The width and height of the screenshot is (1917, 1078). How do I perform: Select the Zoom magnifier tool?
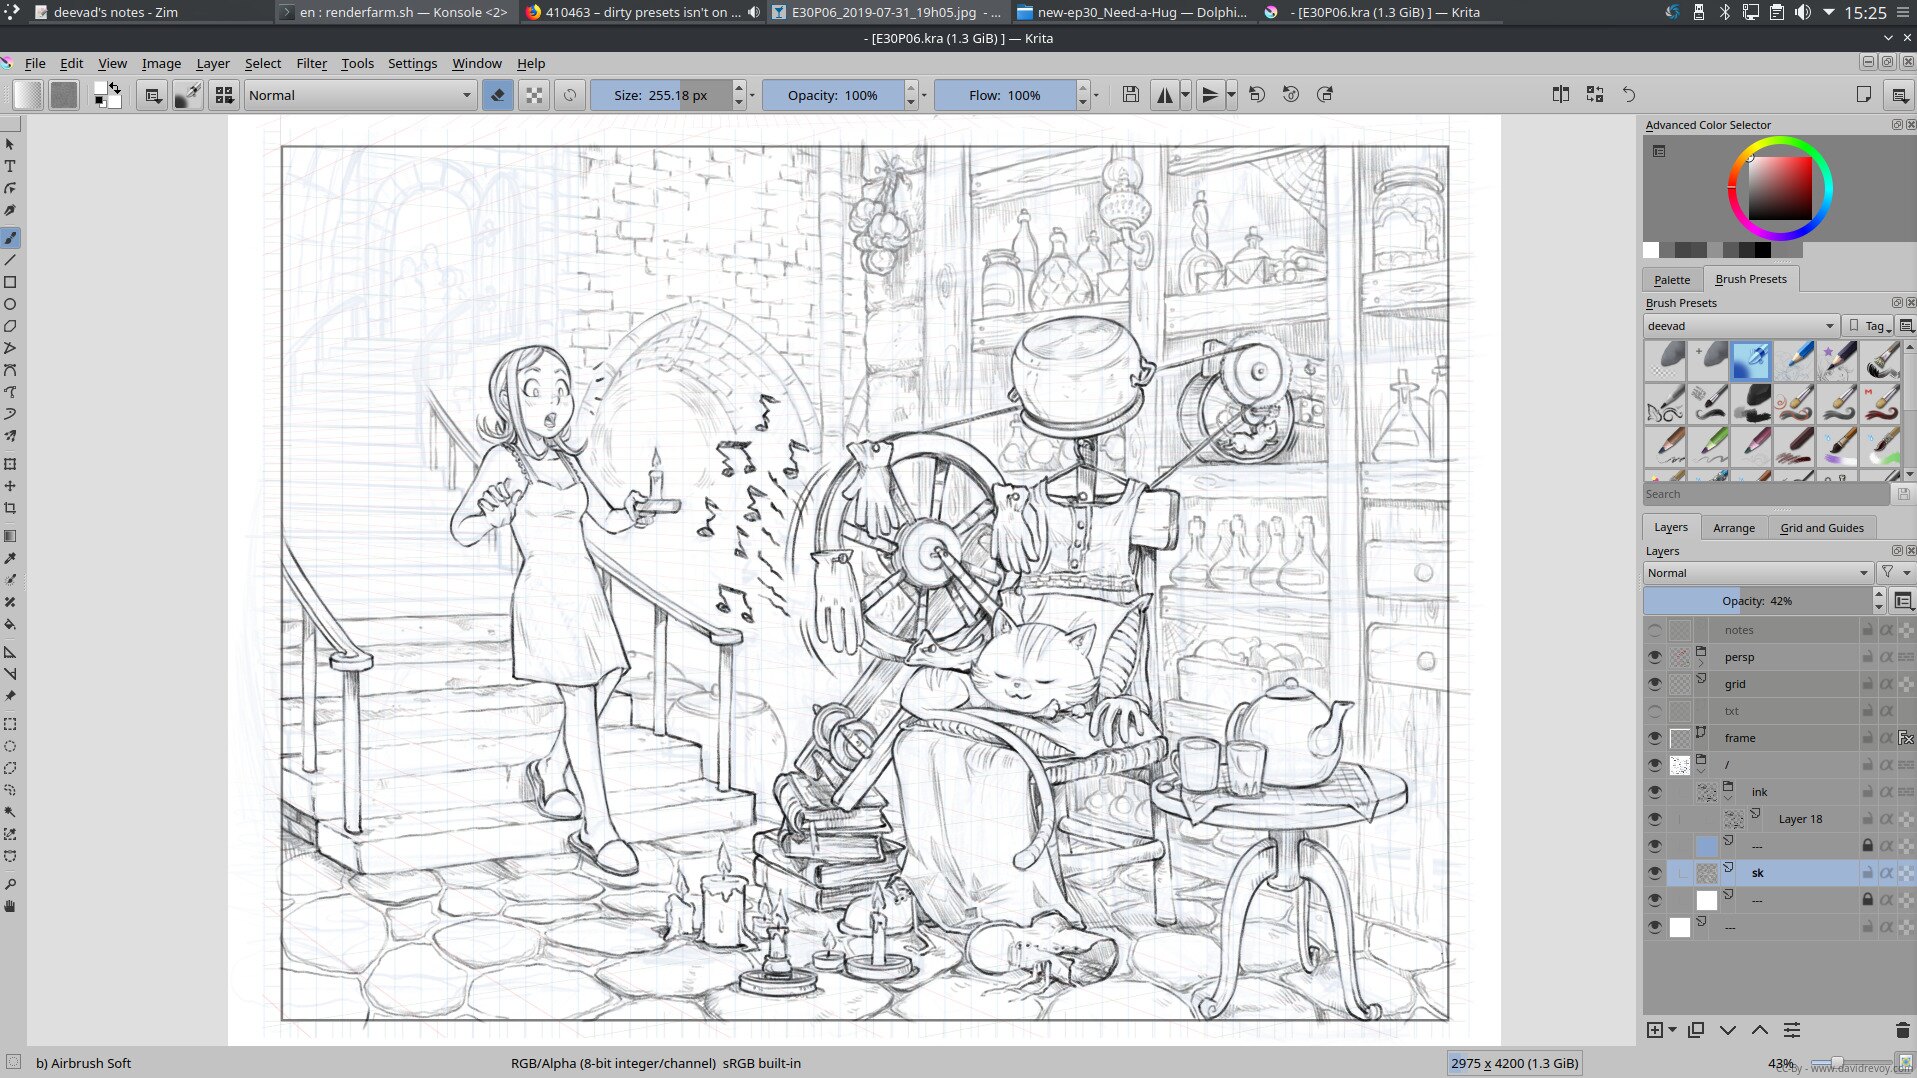(x=10, y=884)
